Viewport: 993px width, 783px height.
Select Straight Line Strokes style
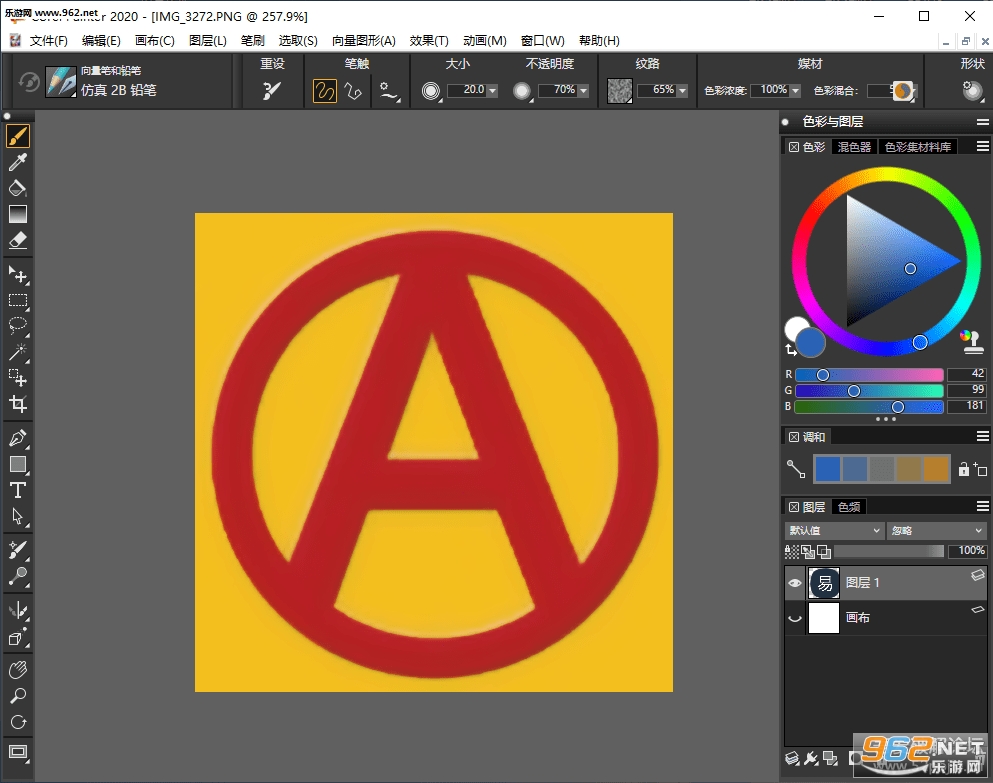[x=353, y=91]
